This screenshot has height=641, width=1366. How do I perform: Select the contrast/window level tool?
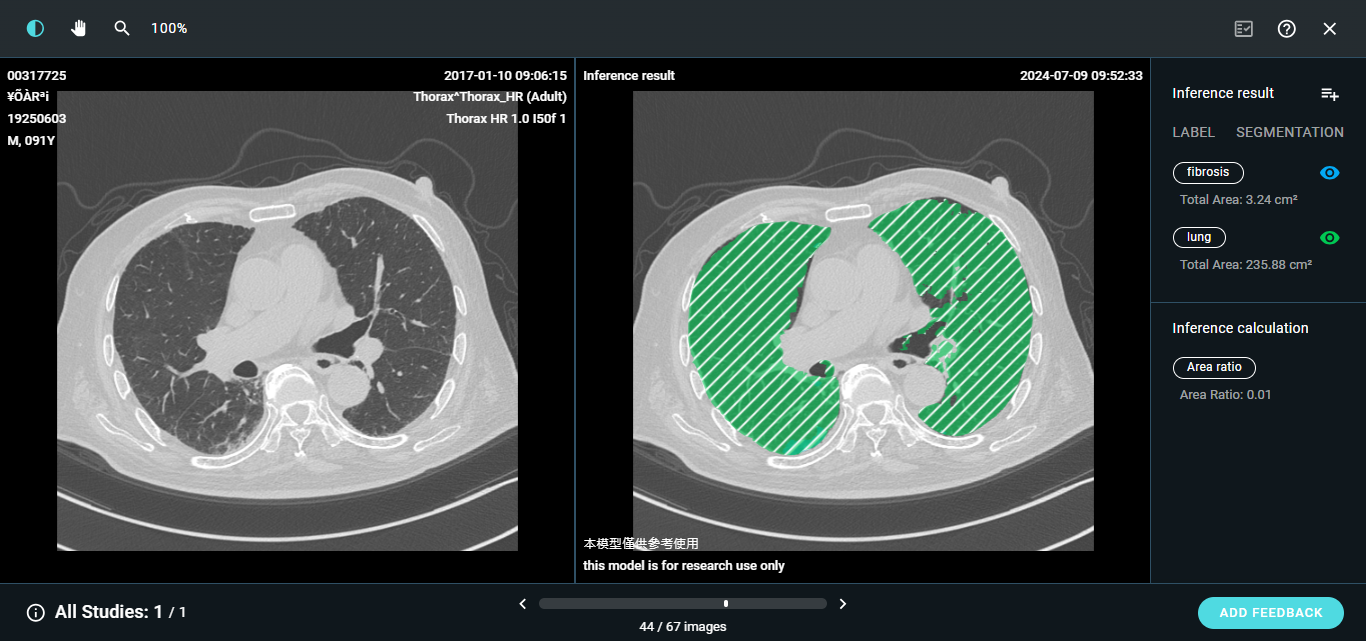click(x=35, y=28)
